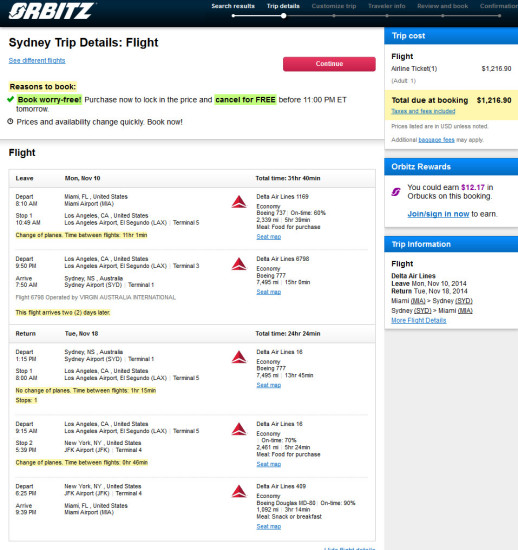Image resolution: width=518 pixels, height=550 pixels.
Task: Open the baggage fees link
Action: [x=436, y=140]
